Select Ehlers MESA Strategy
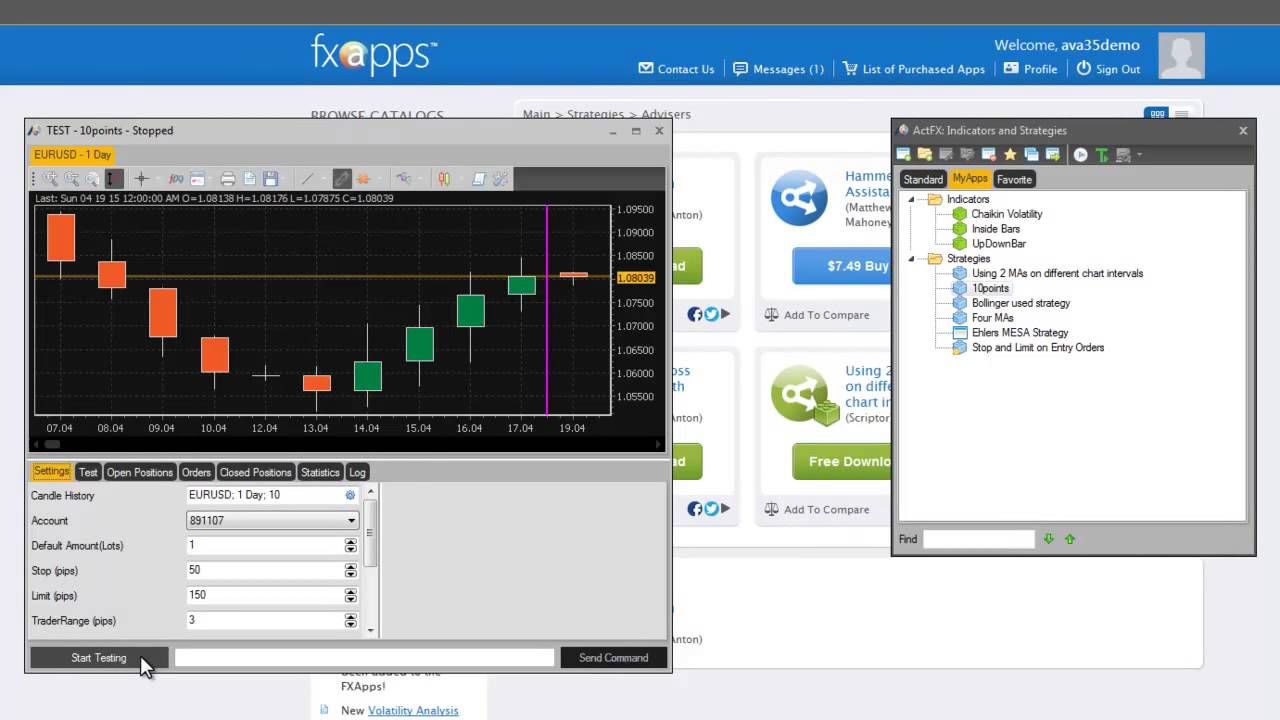This screenshot has height=720, width=1280. click(x=1019, y=333)
